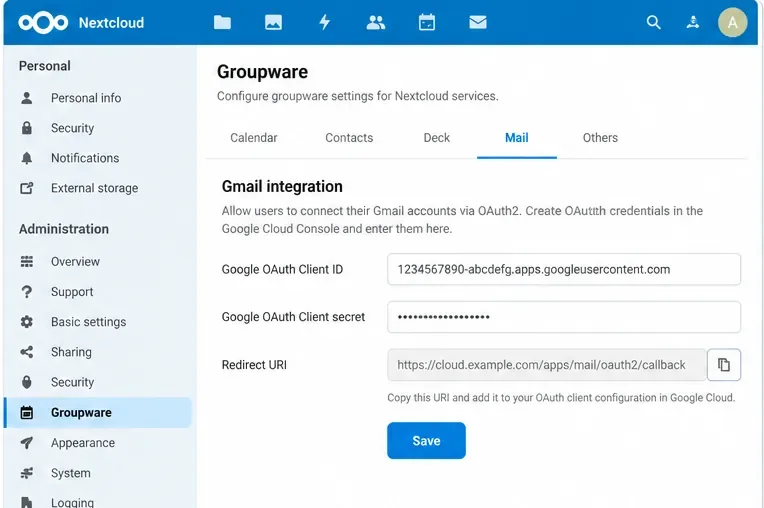Image resolution: width=764 pixels, height=508 pixels.
Task: Save the Gmail integration settings
Action: click(x=426, y=440)
